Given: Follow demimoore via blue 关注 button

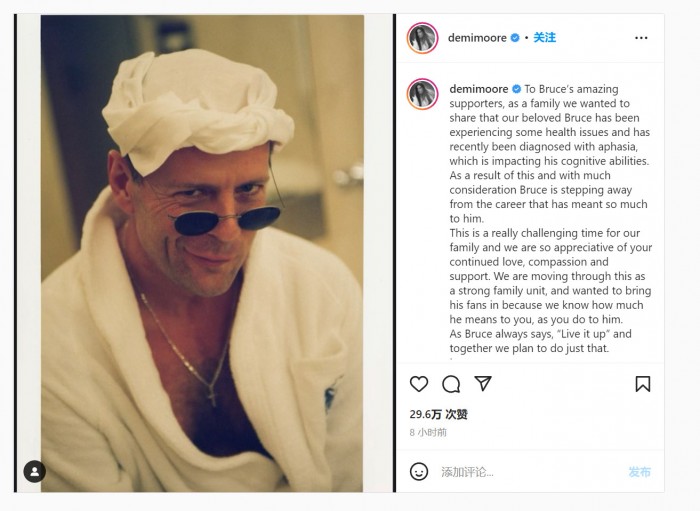Looking at the screenshot, I should click(545, 37).
